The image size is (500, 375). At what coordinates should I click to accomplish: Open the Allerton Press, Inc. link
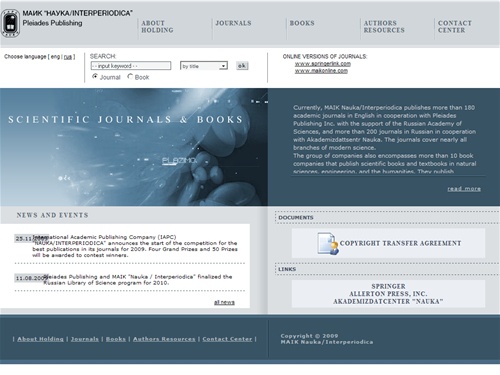388,294
